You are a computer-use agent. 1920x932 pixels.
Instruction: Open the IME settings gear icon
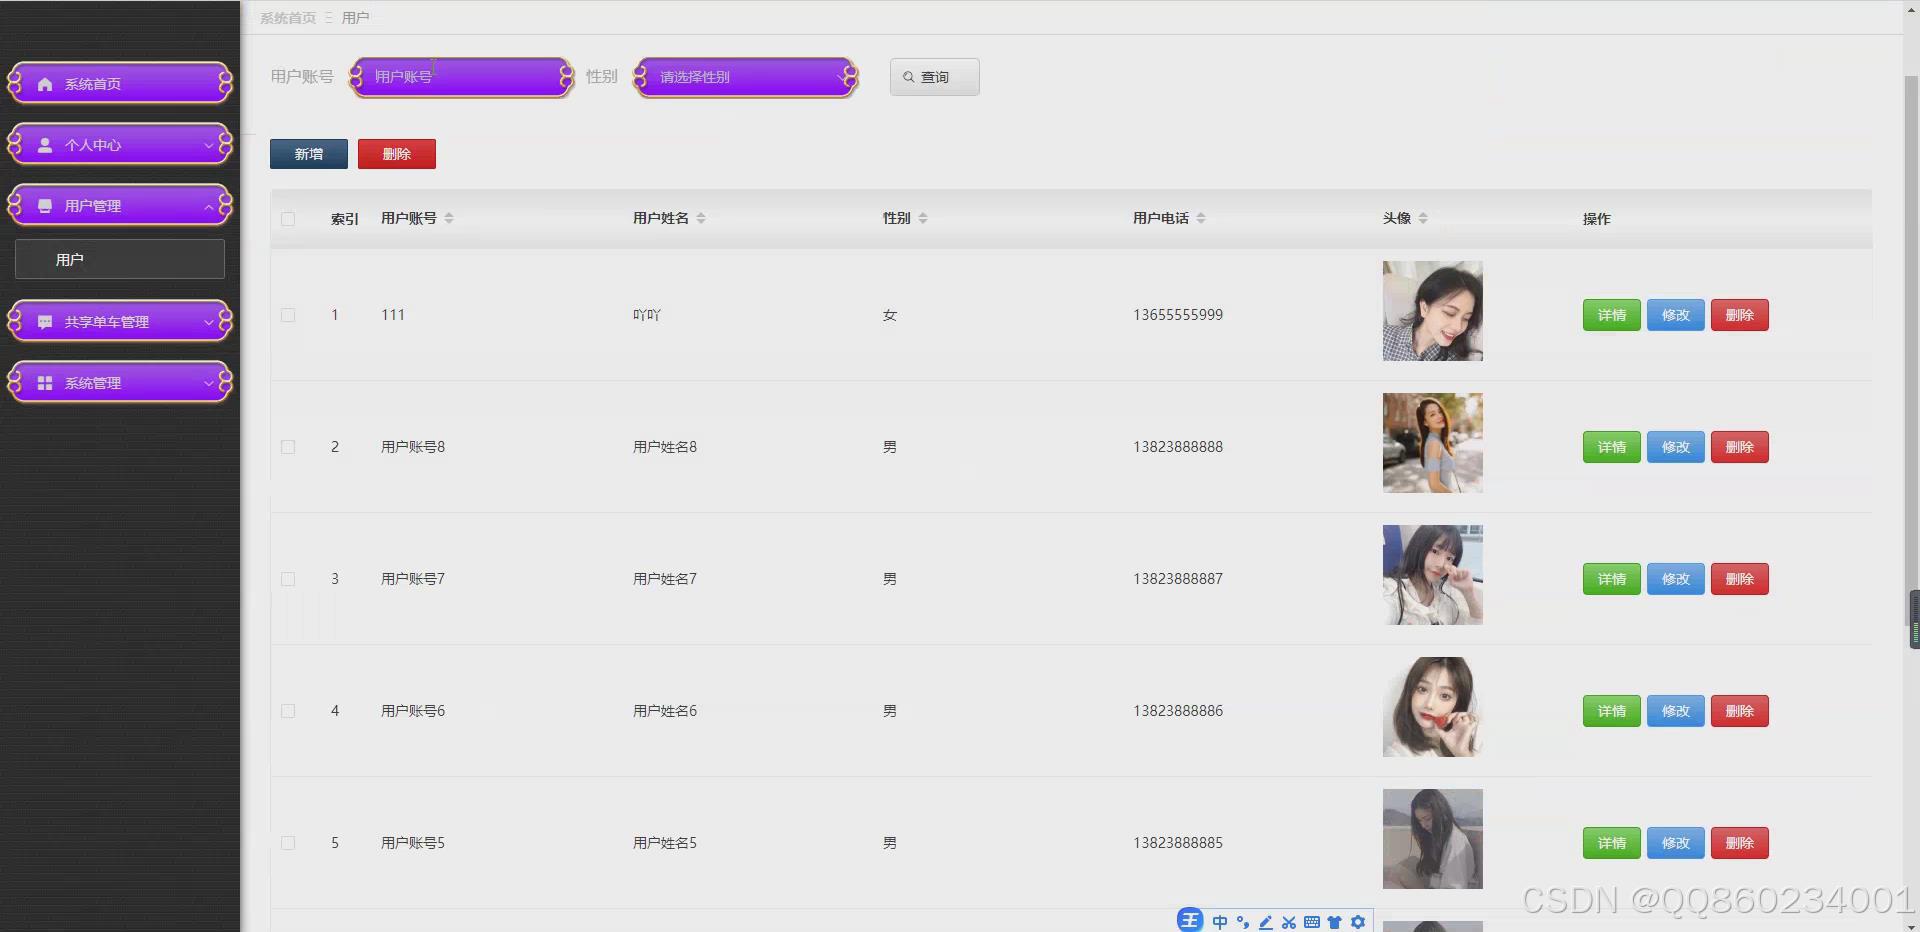point(1358,922)
